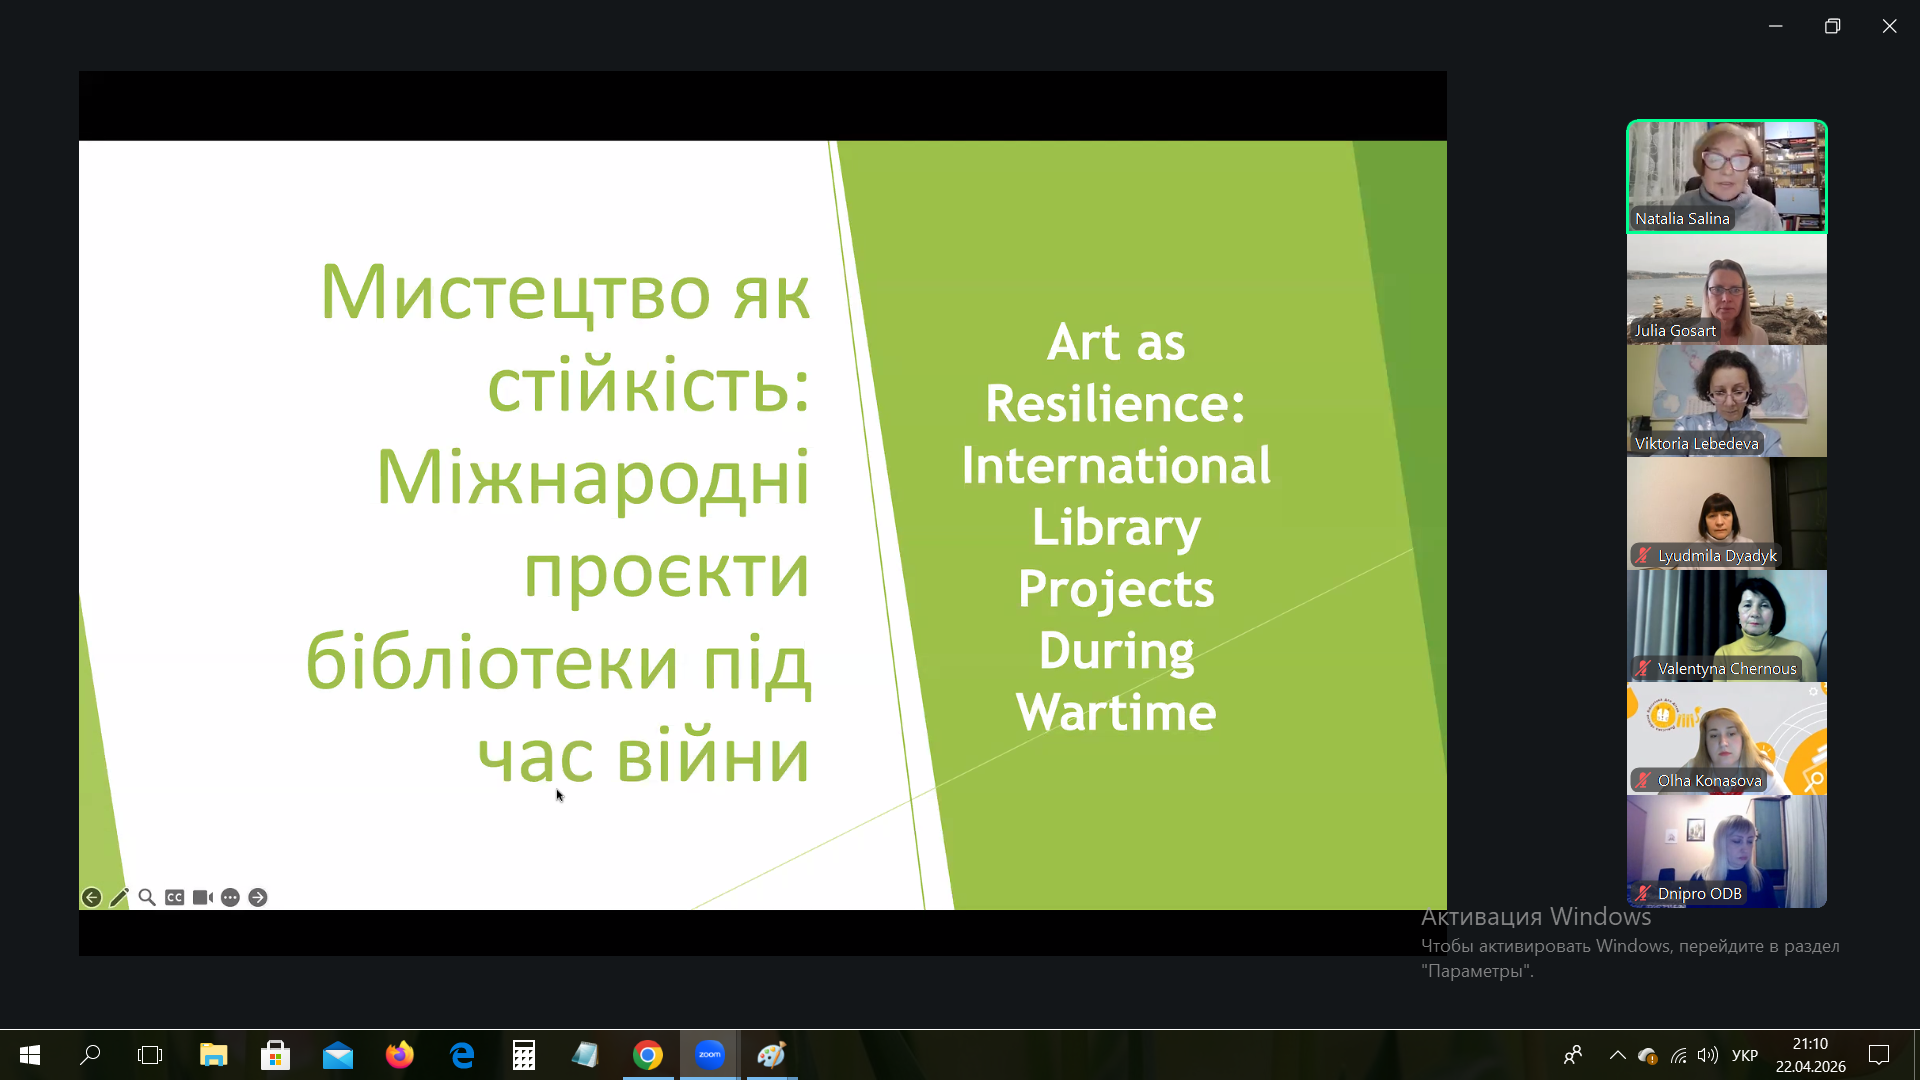Open Dnipro ODB participant tile
The height and width of the screenshot is (1080, 1920).
1727,852
